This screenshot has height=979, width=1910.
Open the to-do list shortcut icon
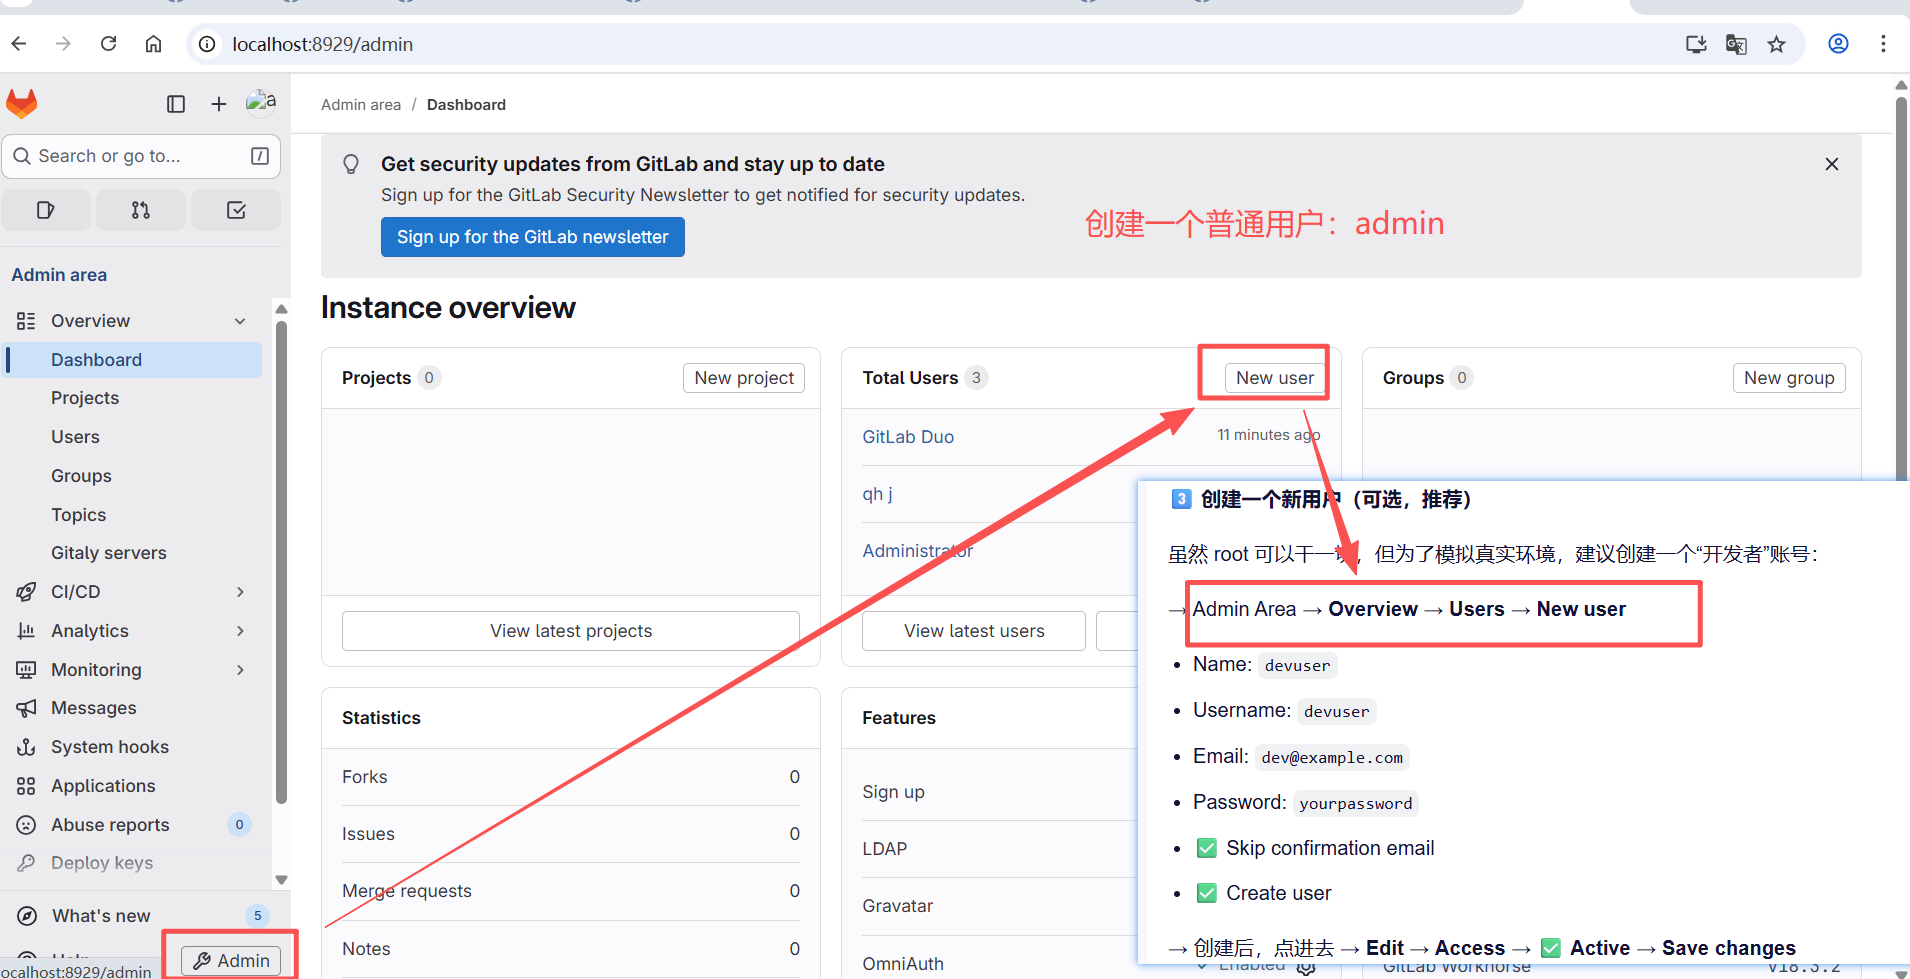point(236,210)
